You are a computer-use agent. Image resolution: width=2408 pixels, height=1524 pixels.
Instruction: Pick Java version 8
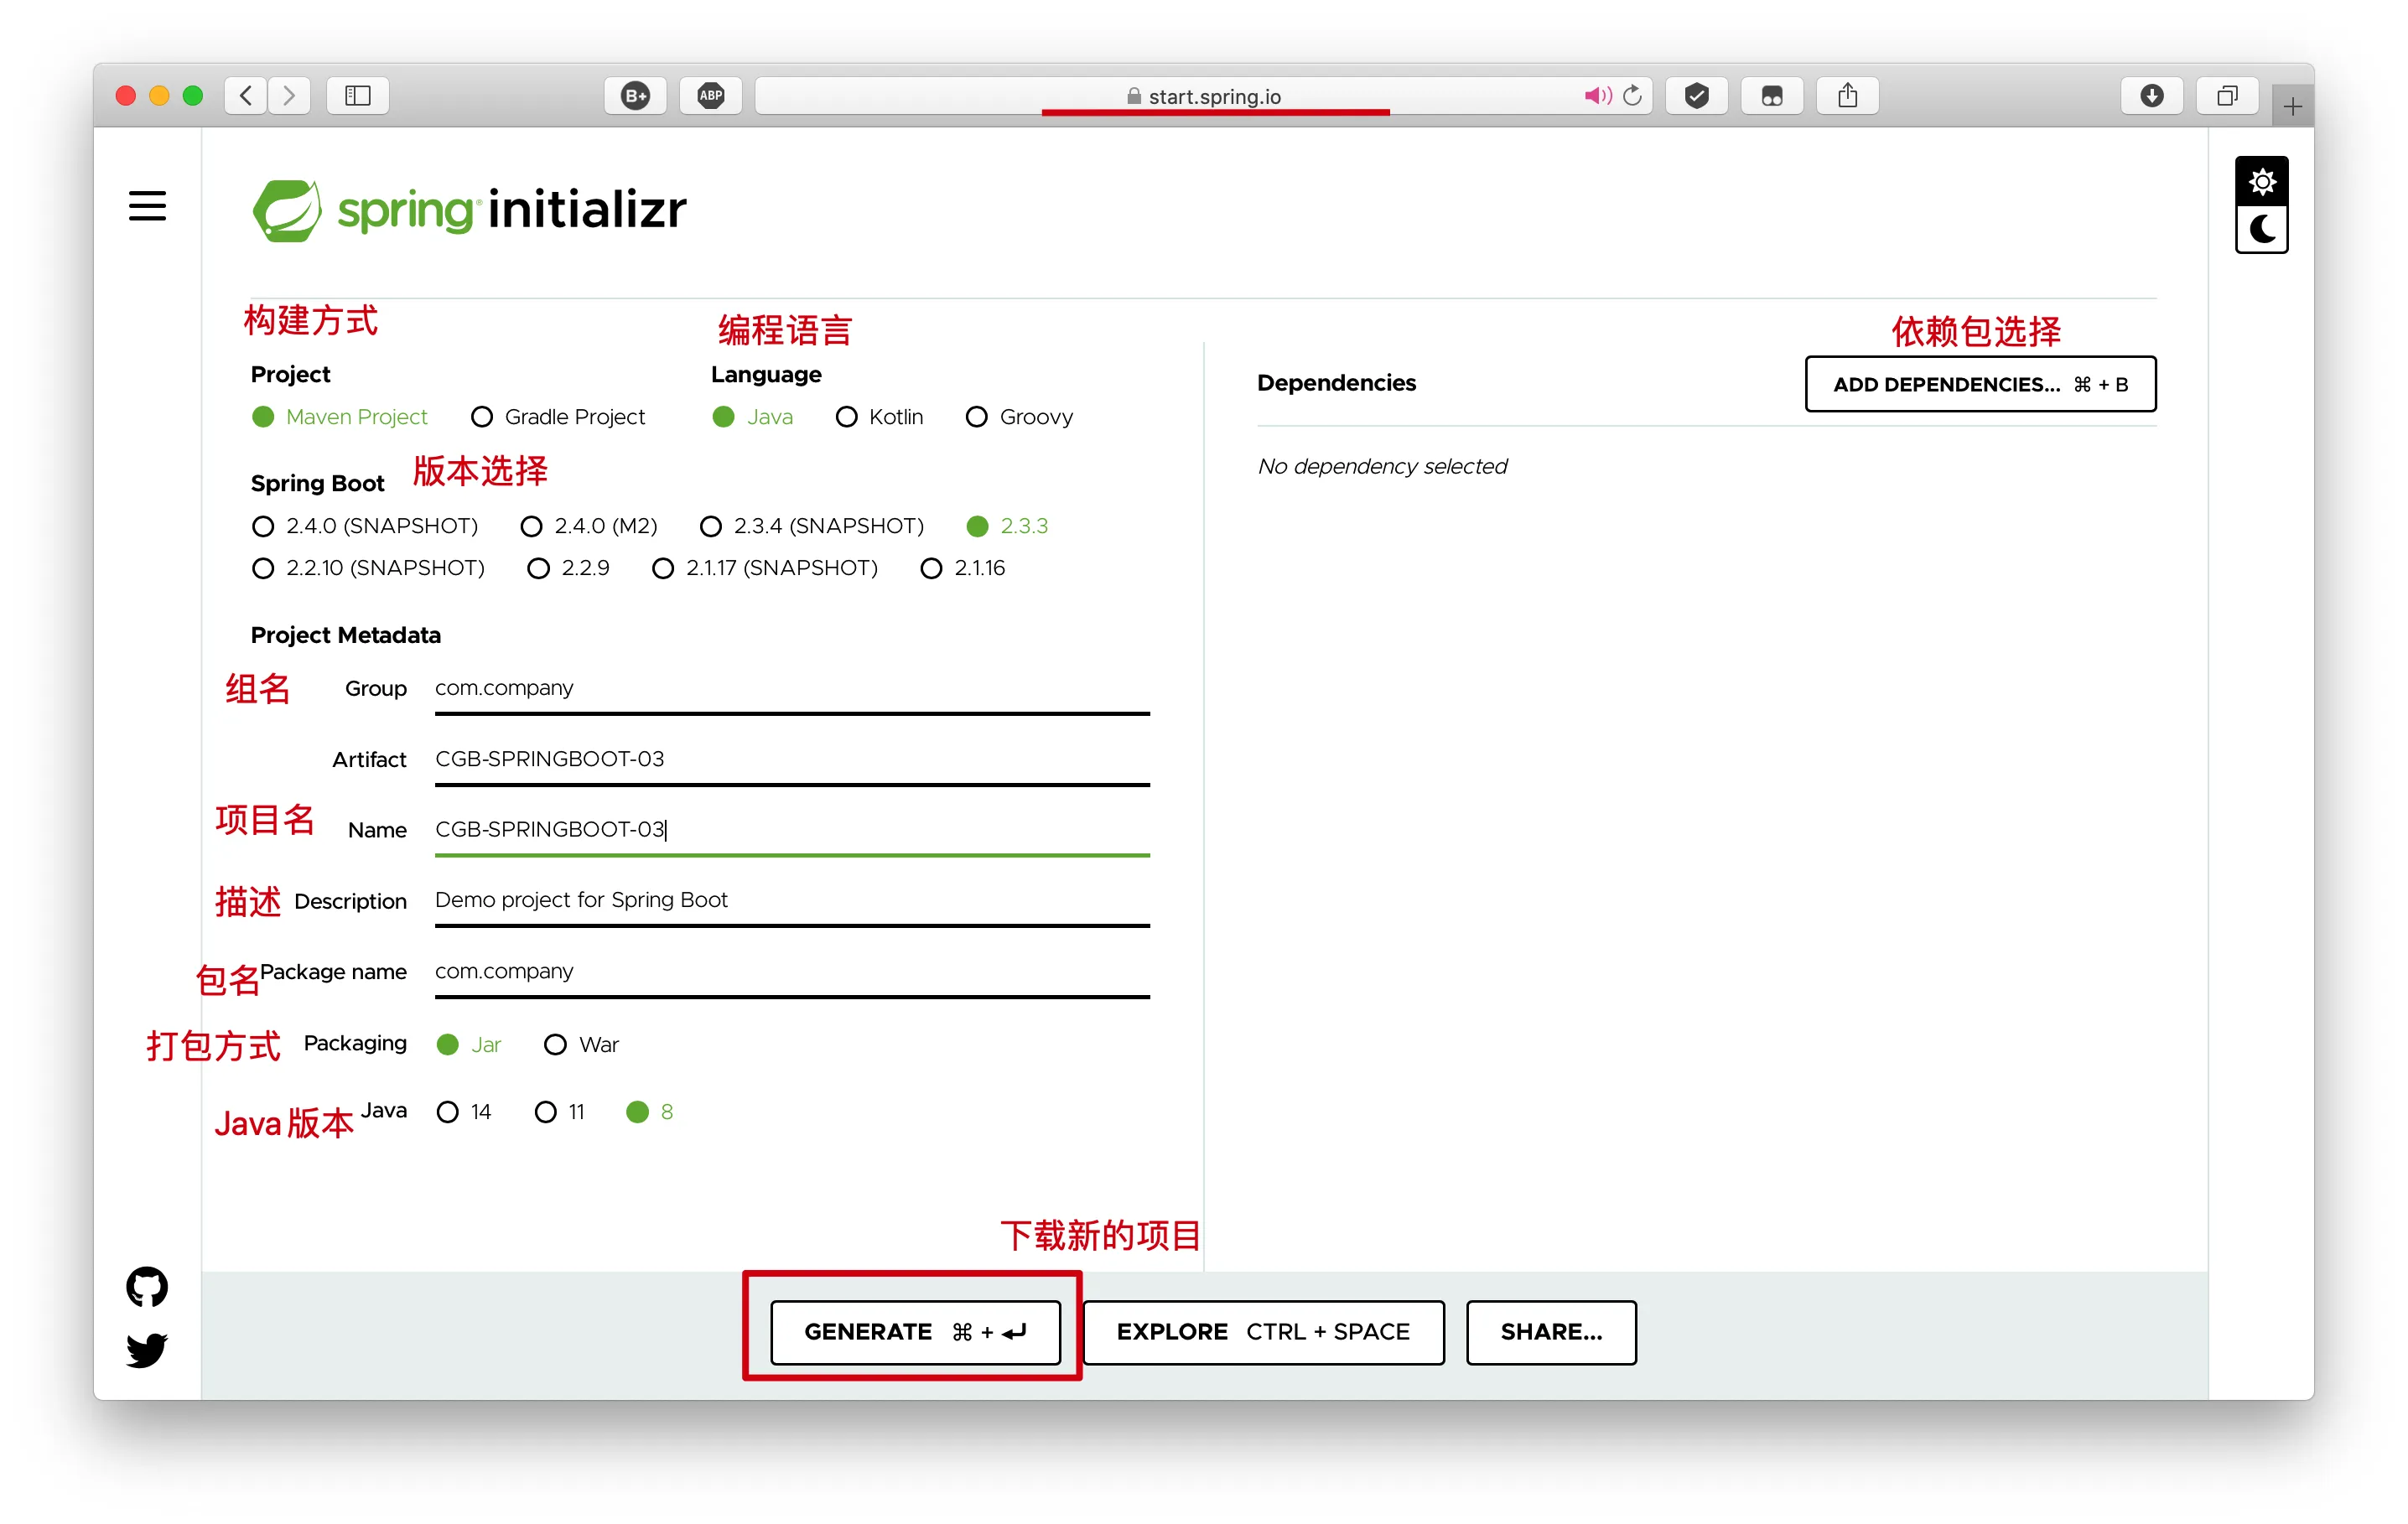(x=650, y=1112)
